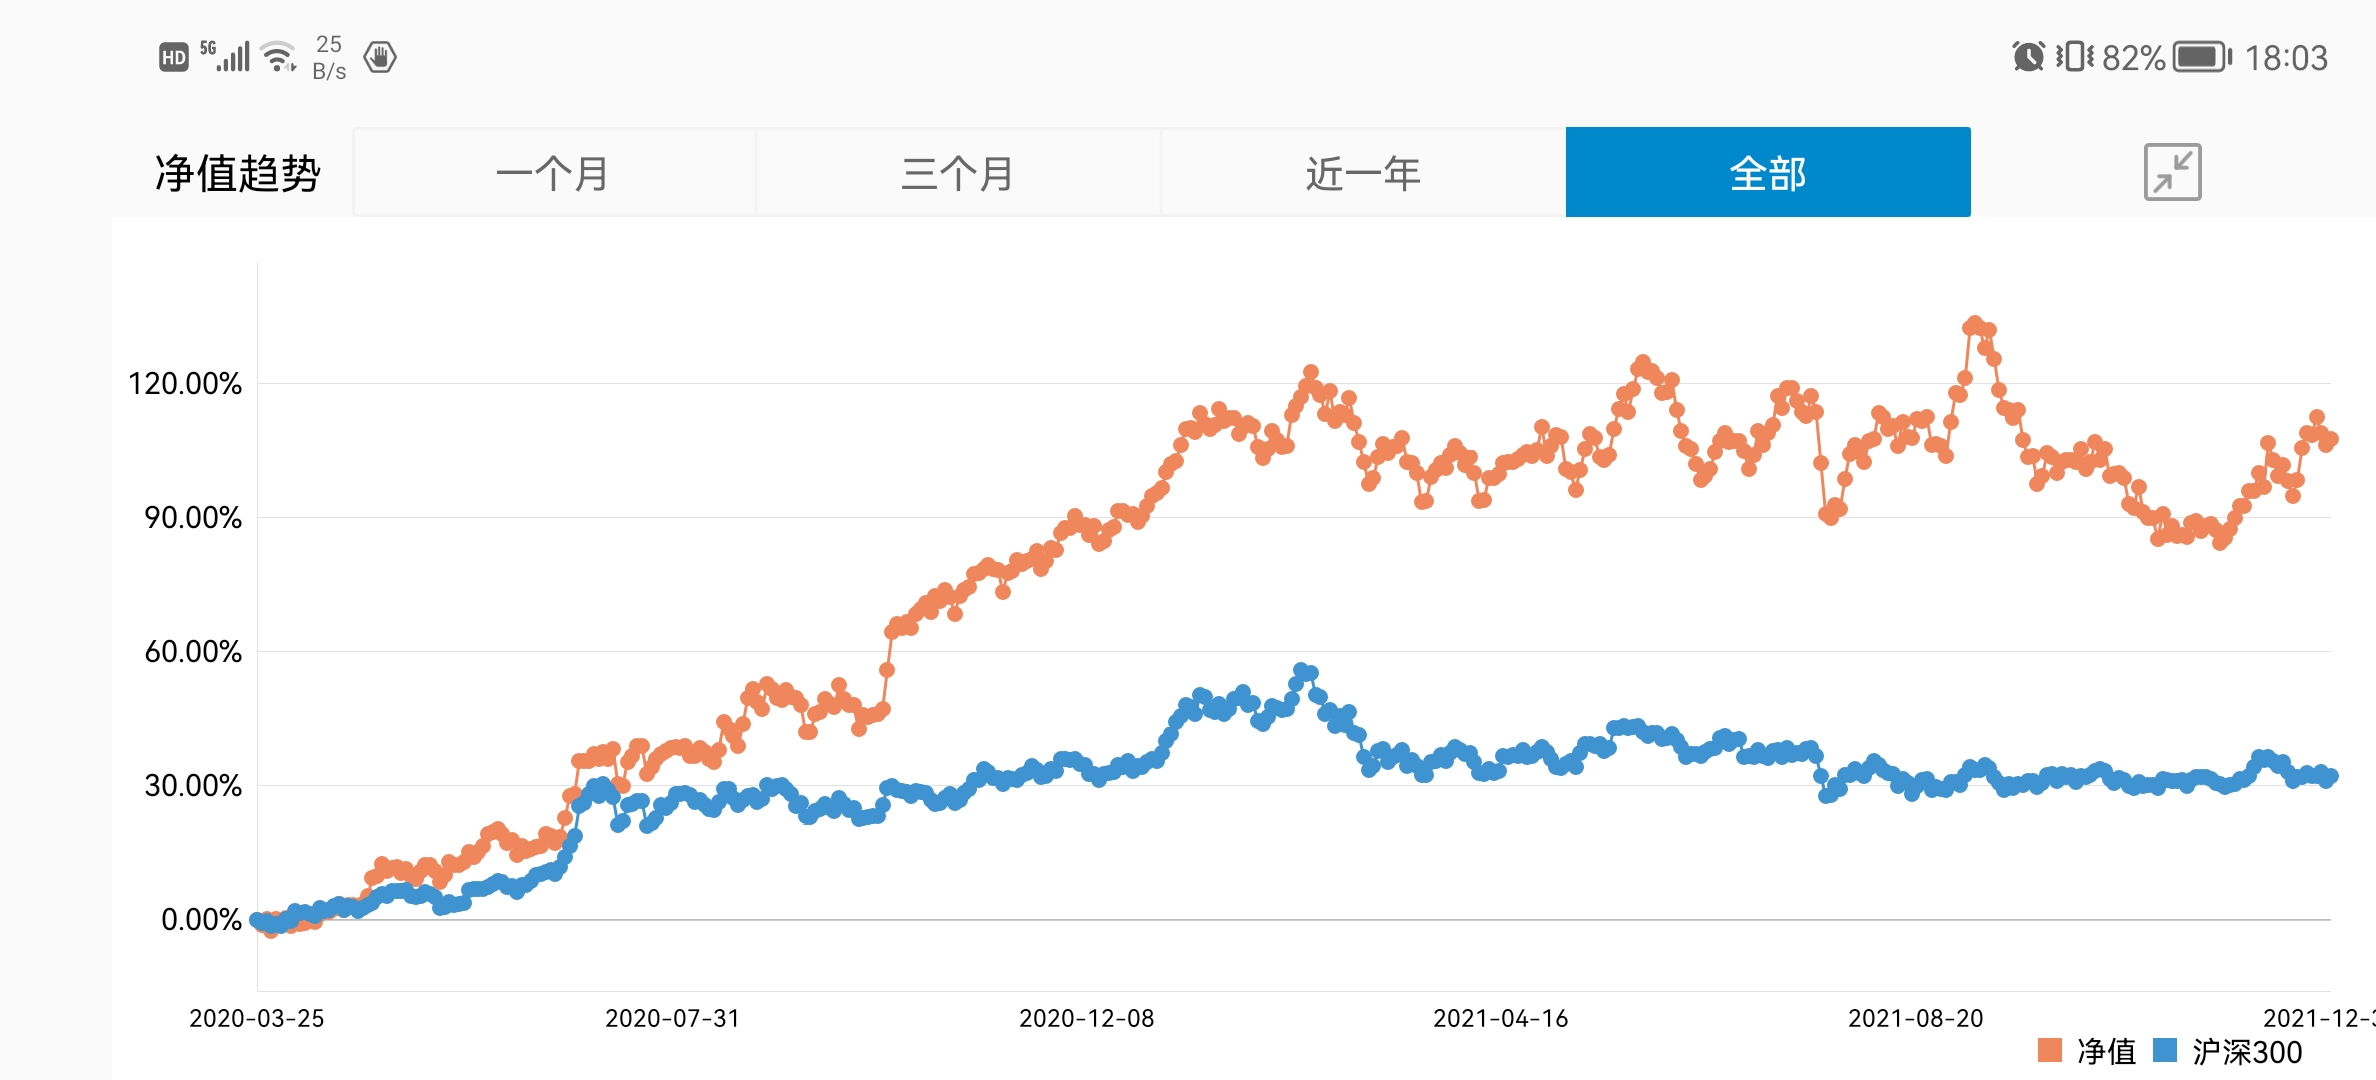Select the 近一年 time range tab

pyautogui.click(x=1363, y=173)
